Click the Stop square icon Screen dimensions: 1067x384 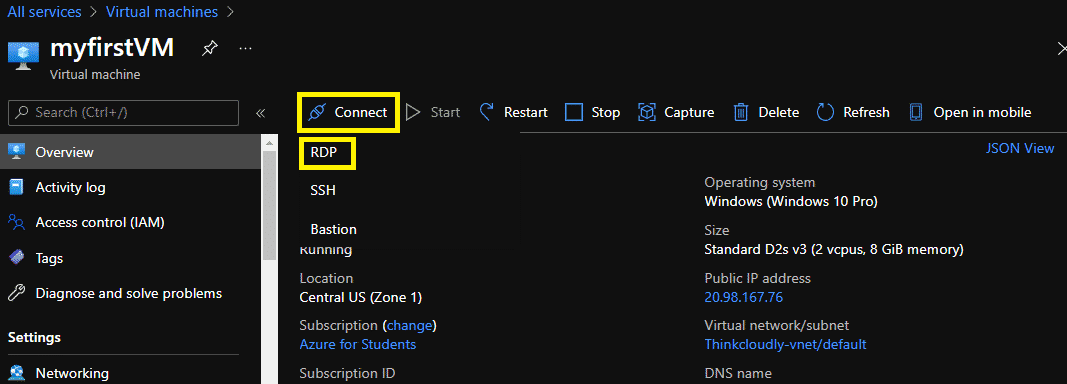(574, 112)
